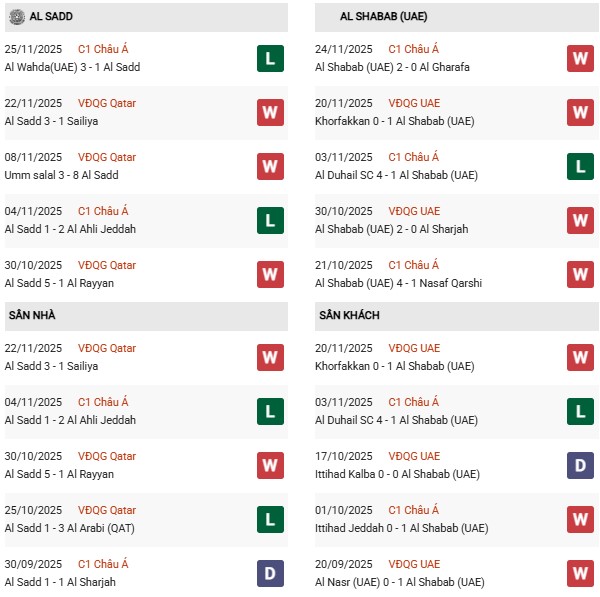
Task: Select the SÂN KHÁCH away matches header
Action: point(350,316)
